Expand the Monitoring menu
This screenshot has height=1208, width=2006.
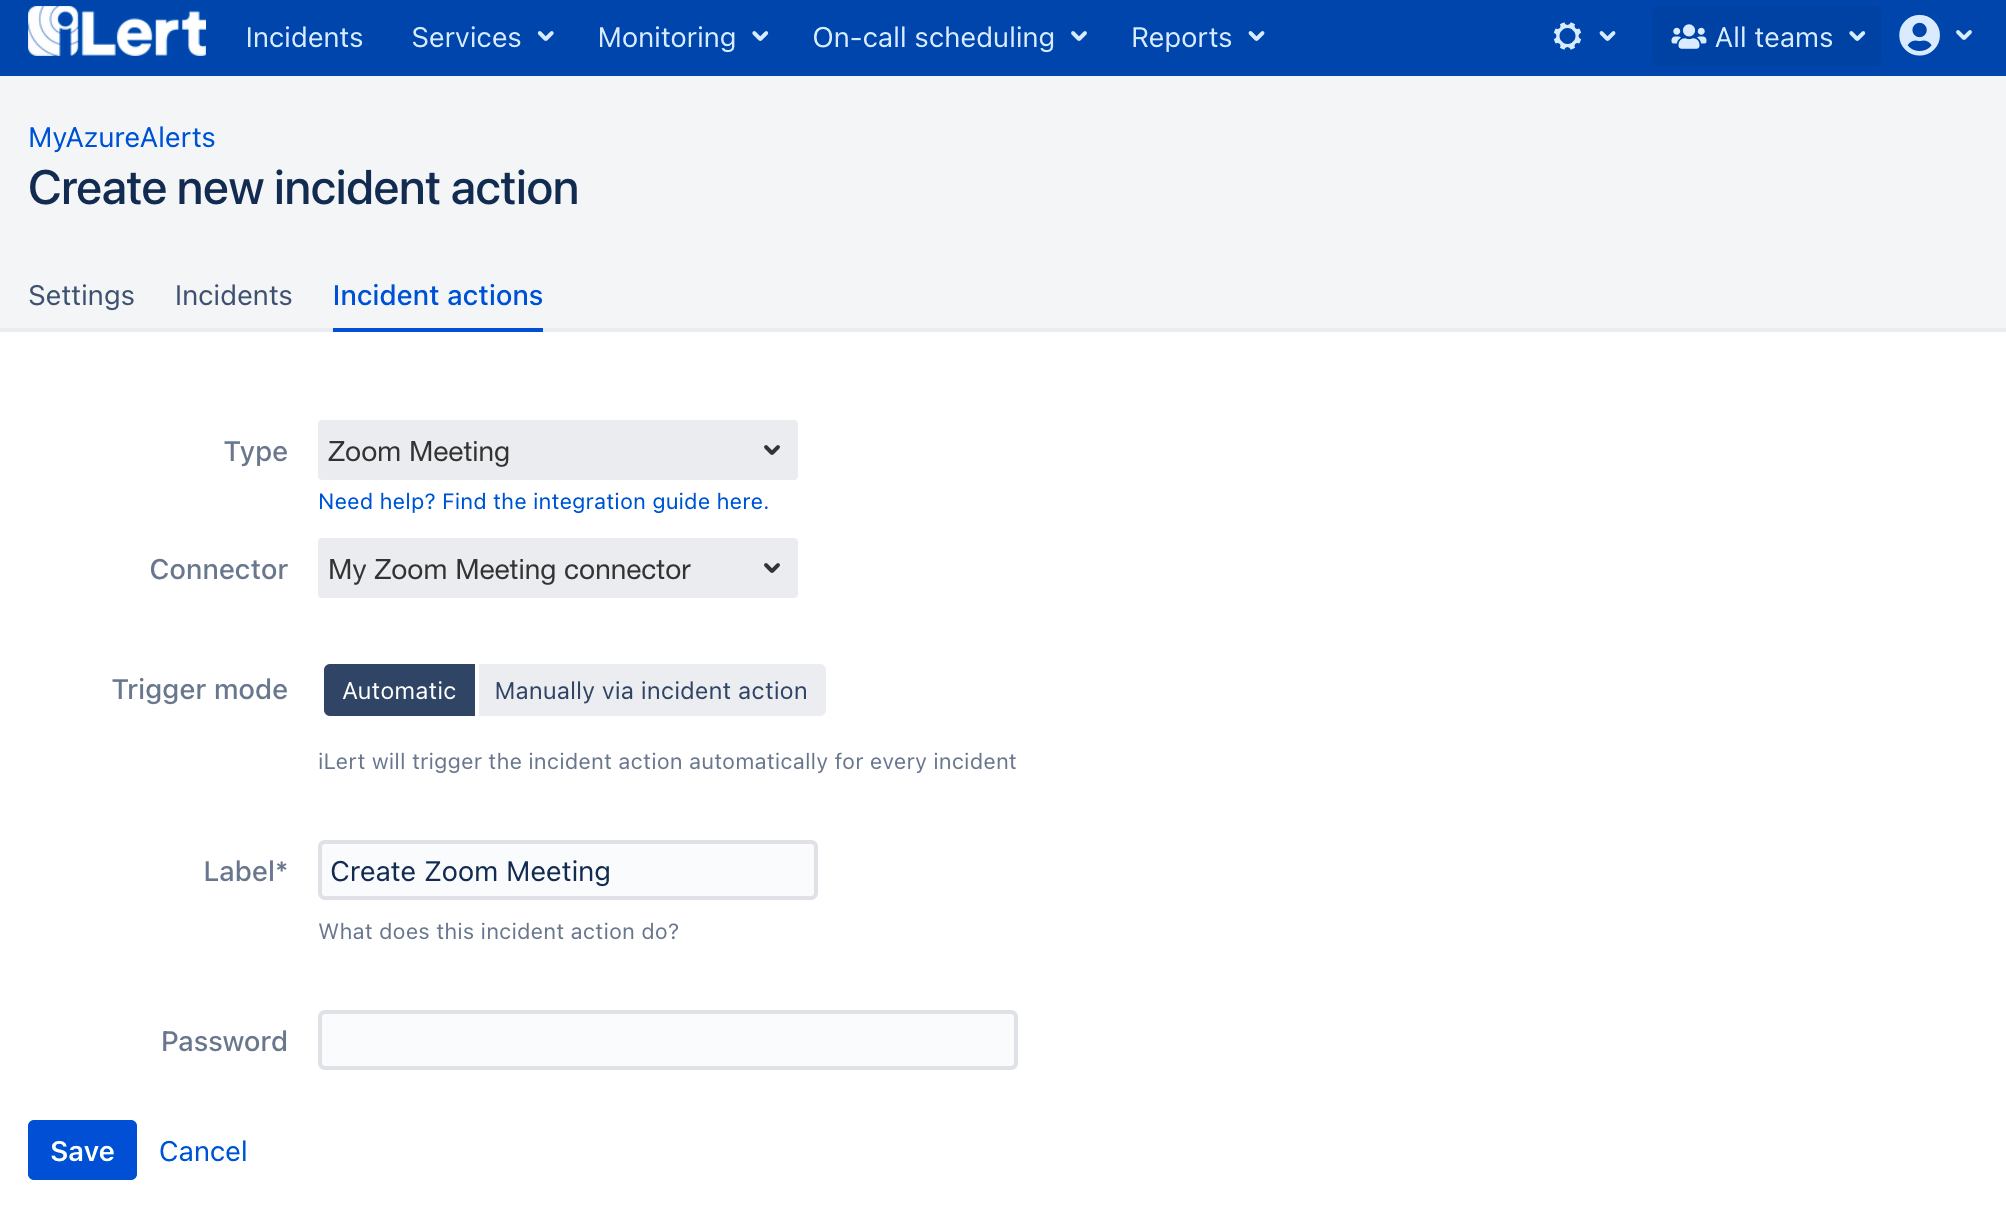click(x=682, y=38)
